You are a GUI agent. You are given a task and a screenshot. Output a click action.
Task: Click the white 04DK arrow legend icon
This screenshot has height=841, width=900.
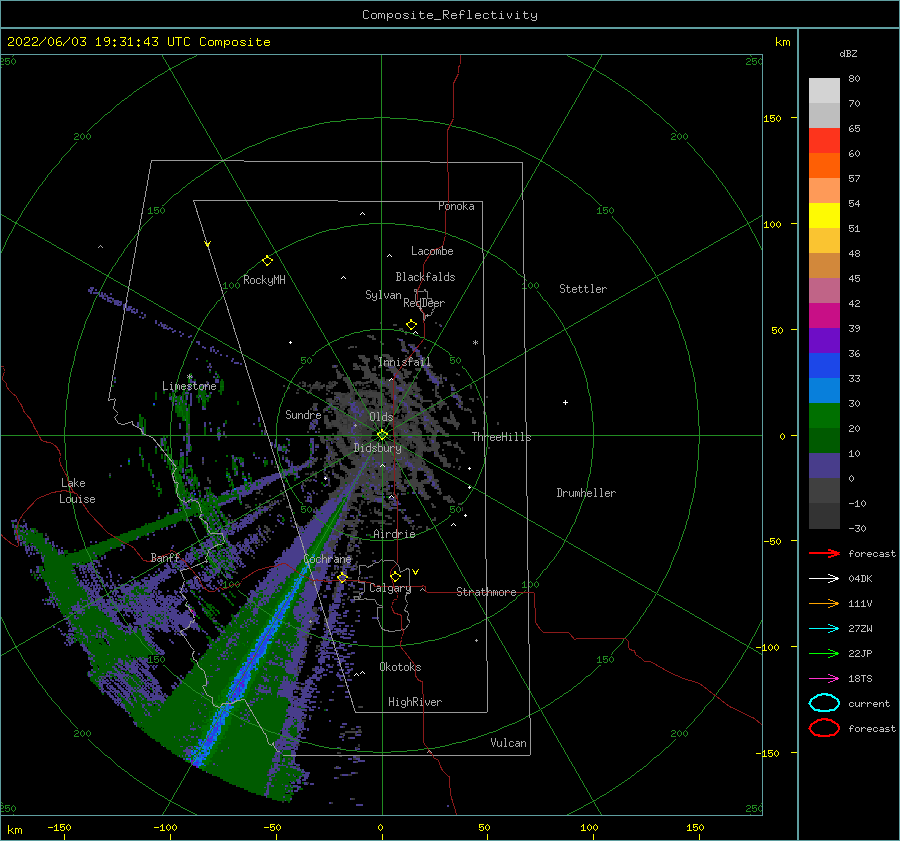(824, 578)
